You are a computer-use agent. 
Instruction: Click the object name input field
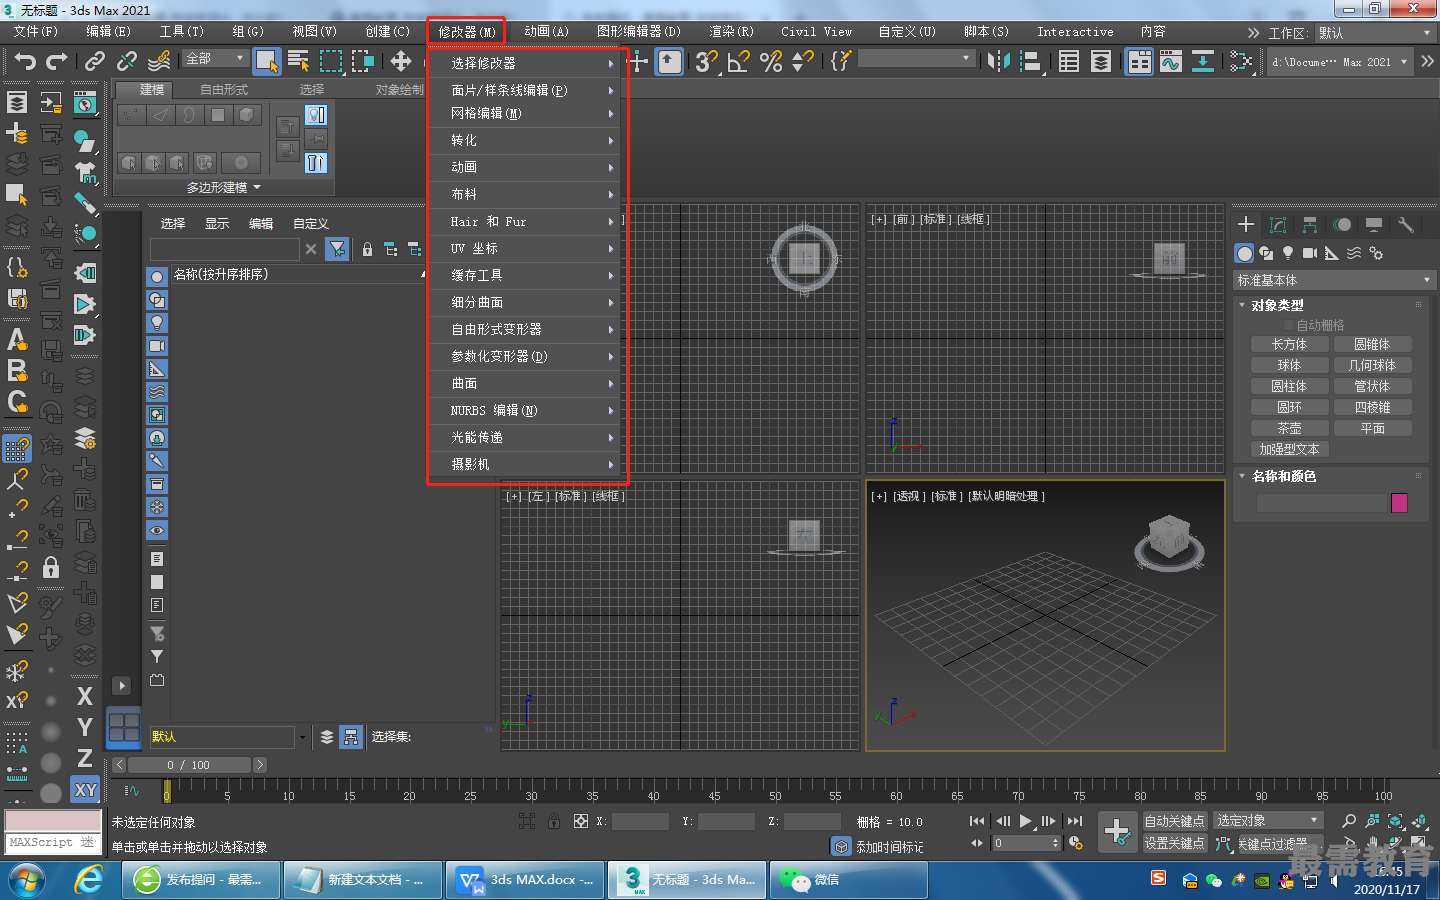1321,503
